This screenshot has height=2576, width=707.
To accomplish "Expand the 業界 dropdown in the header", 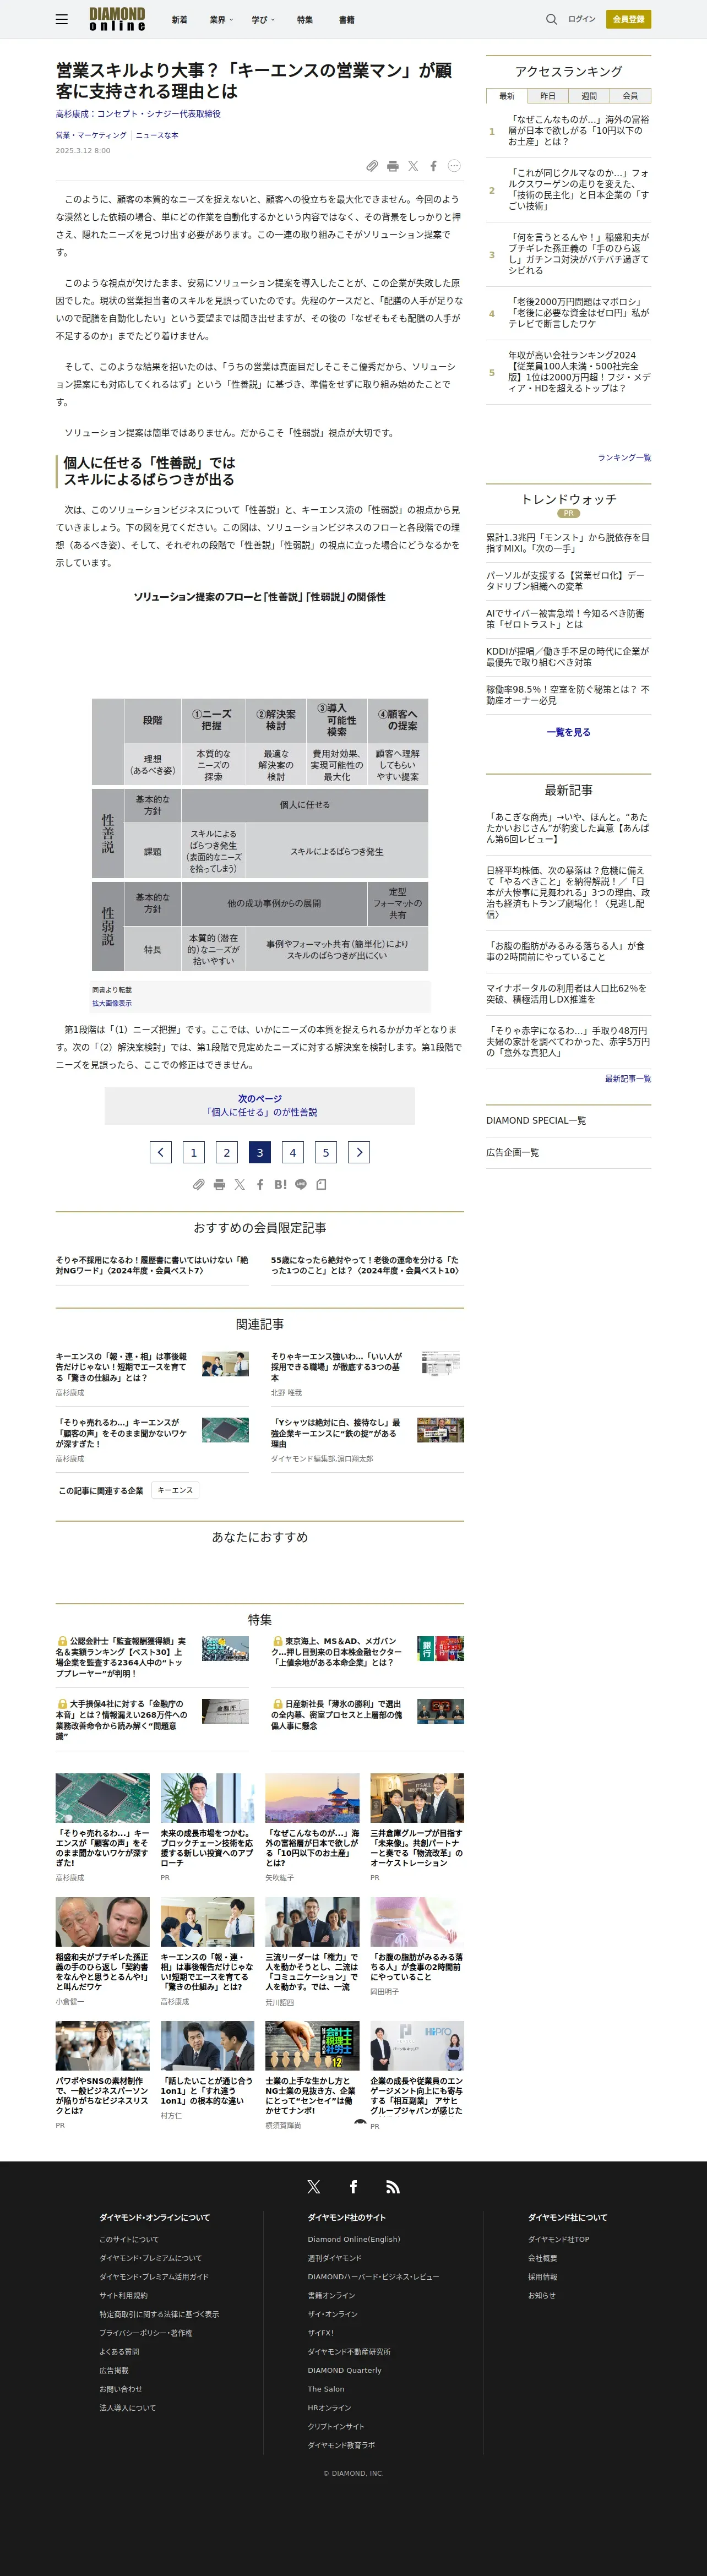I will coord(221,19).
